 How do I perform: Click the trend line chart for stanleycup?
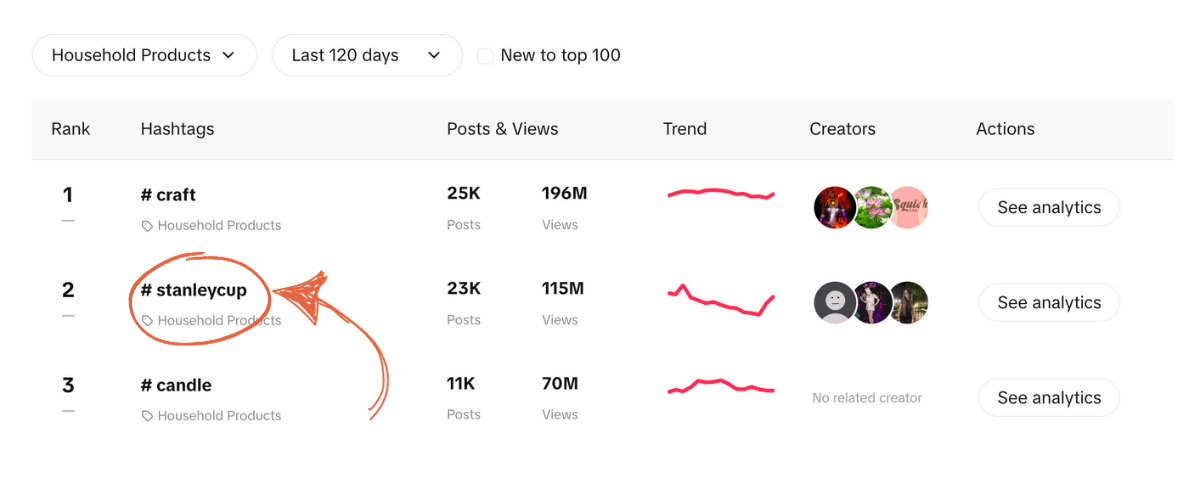click(x=721, y=300)
